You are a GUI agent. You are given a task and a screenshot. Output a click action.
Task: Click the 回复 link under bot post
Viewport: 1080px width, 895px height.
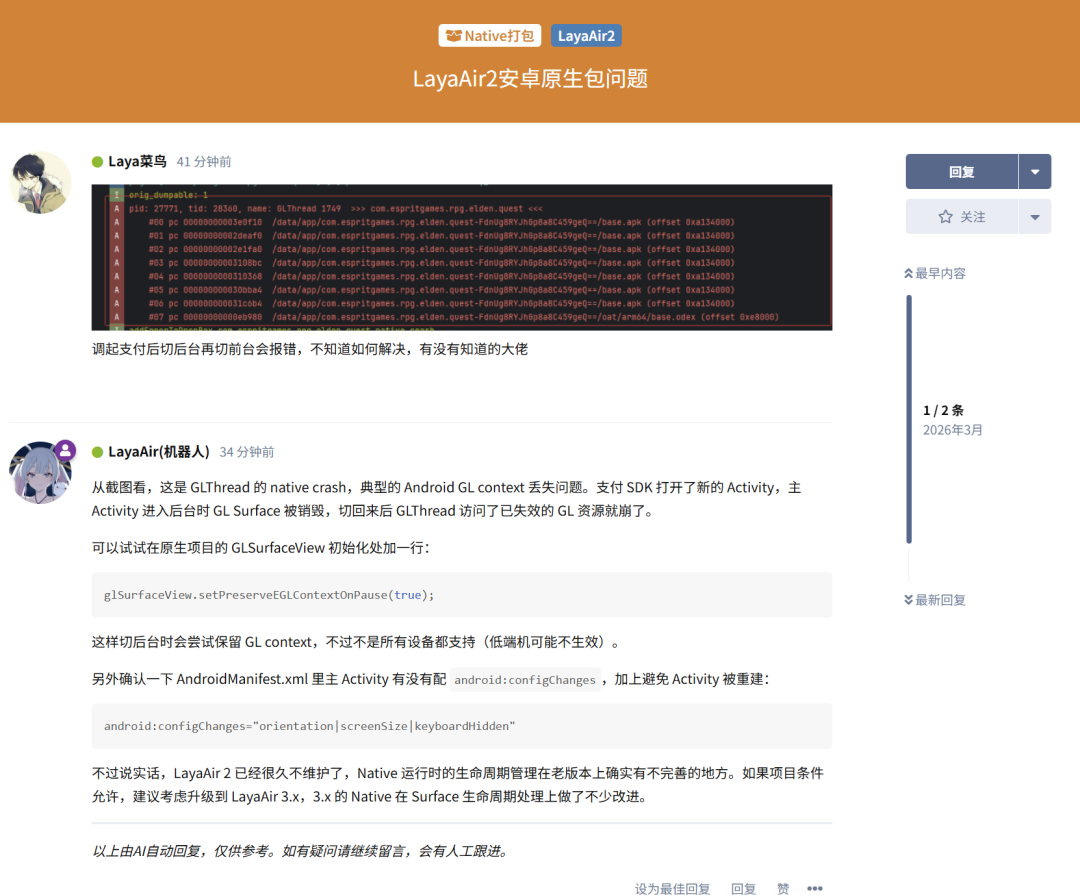[x=743, y=888]
